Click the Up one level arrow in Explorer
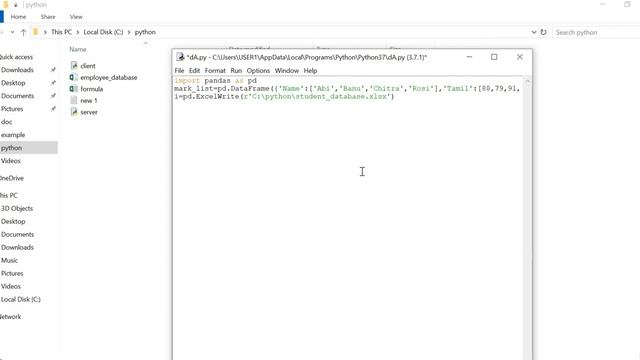Image resolution: width=640 pixels, height=360 pixels. click(x=23, y=32)
